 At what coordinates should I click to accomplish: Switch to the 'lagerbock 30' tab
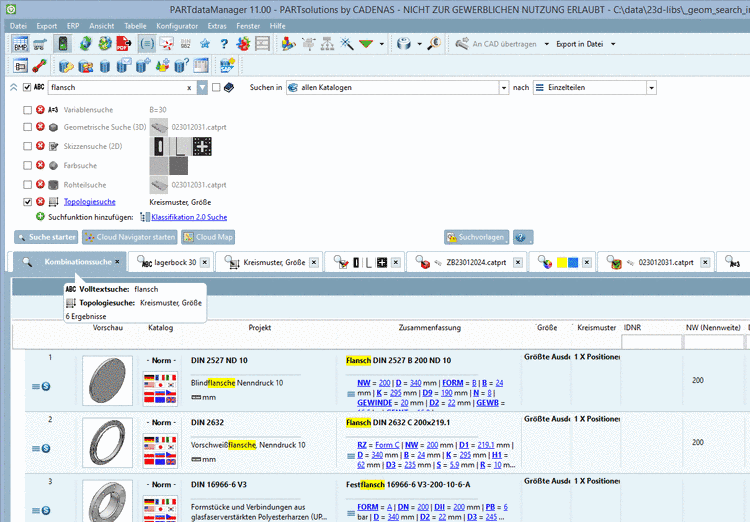click(x=173, y=262)
